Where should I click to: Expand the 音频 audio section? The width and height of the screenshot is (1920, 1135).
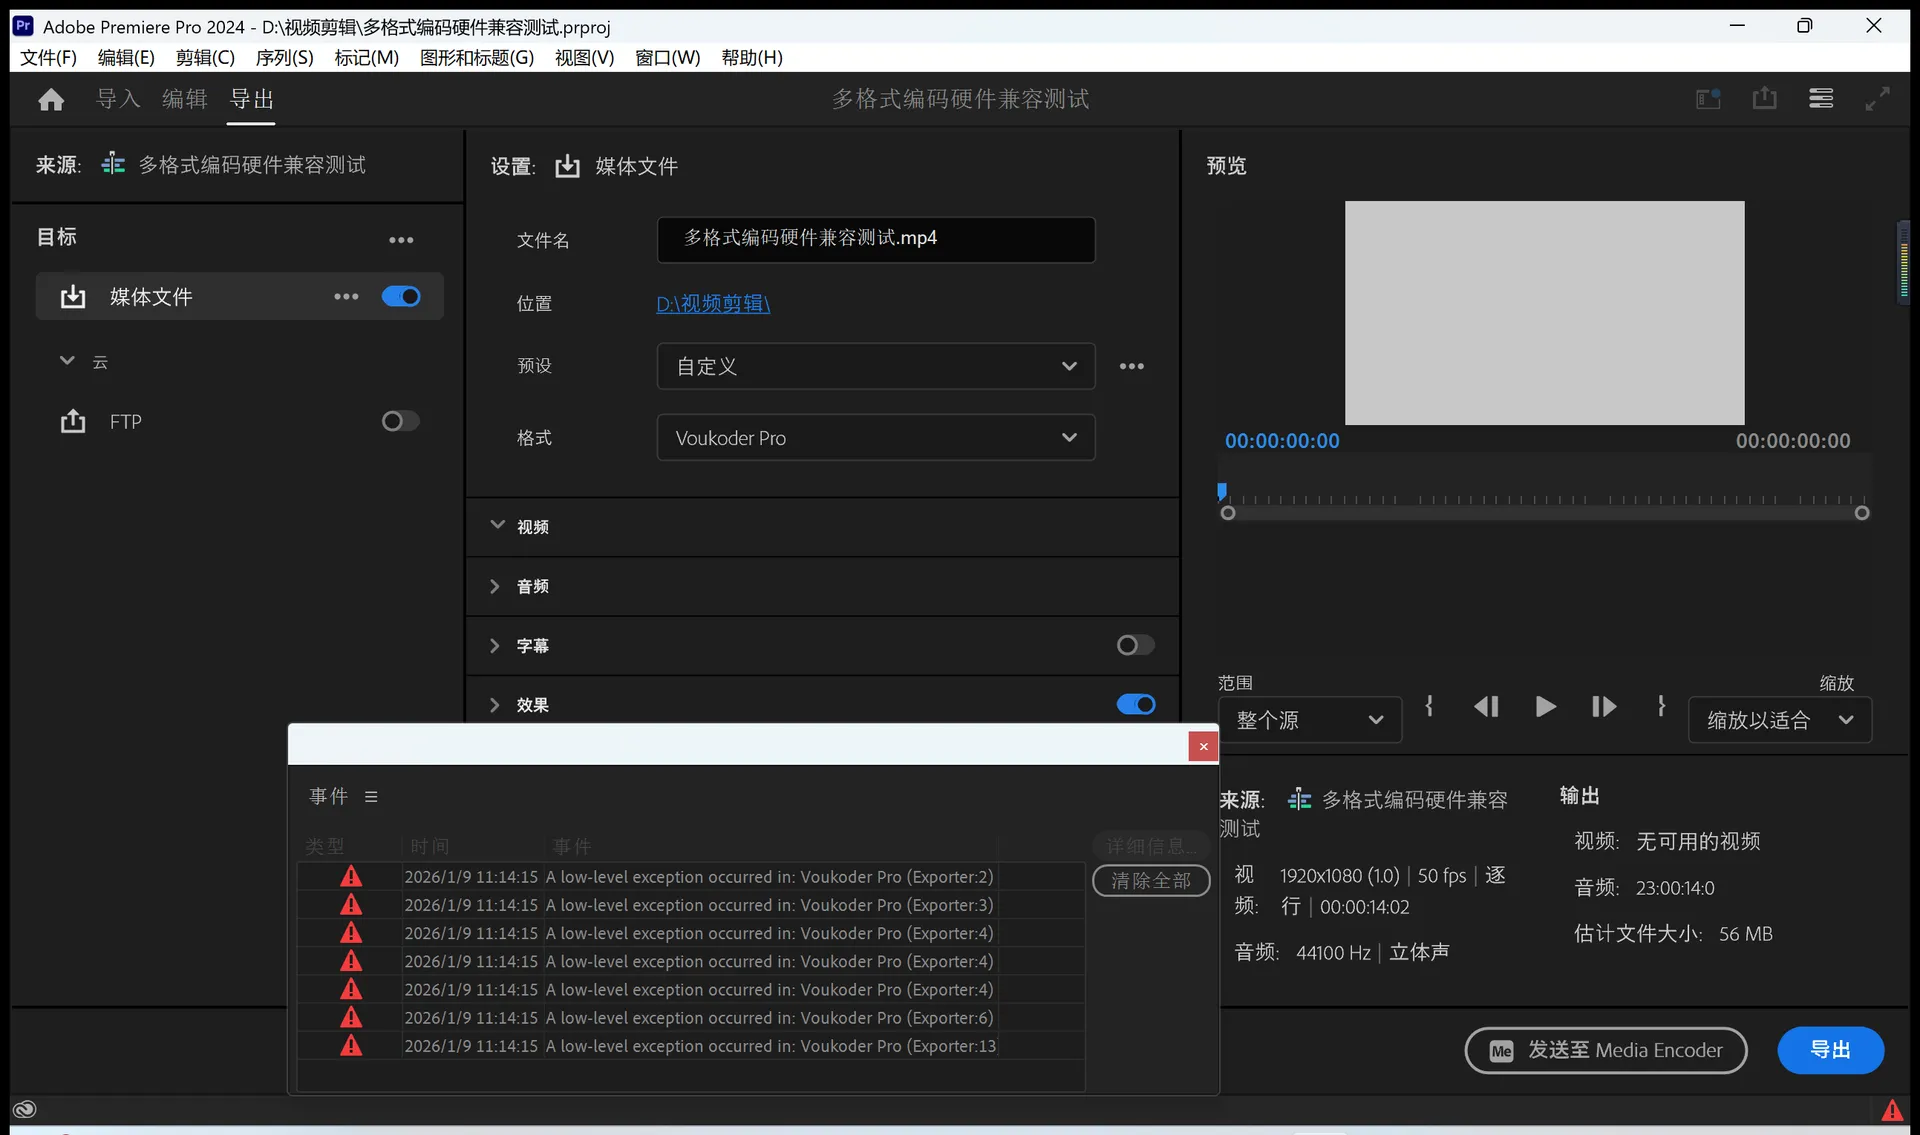pos(495,586)
